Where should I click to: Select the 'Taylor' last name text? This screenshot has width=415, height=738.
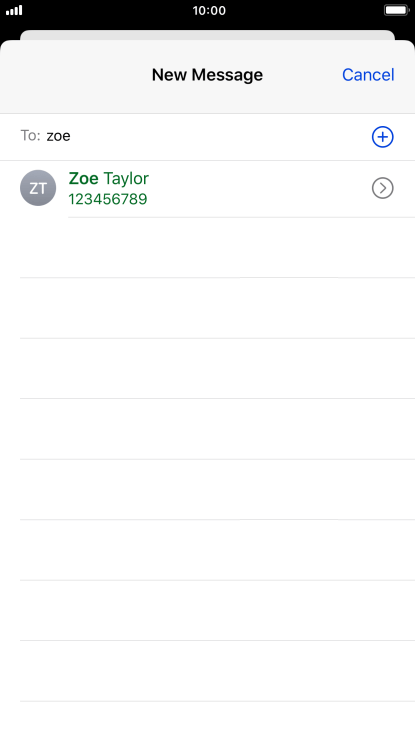pos(126,179)
